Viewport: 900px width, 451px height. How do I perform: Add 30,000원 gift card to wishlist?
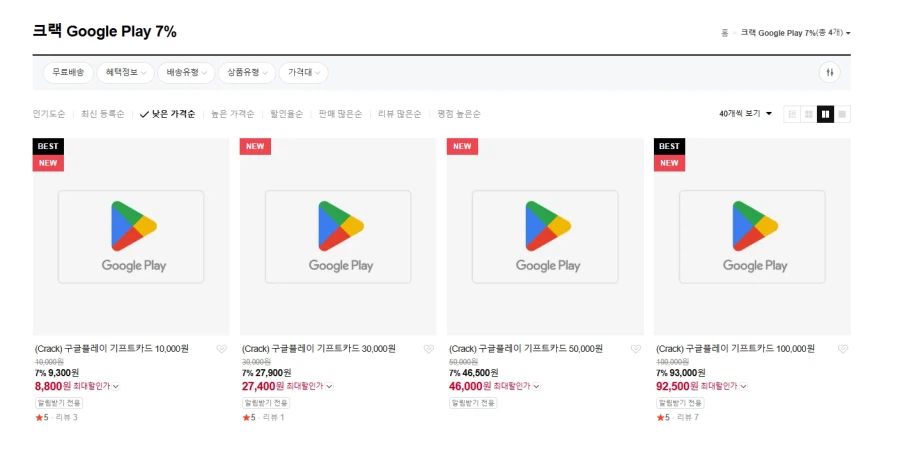click(x=429, y=349)
